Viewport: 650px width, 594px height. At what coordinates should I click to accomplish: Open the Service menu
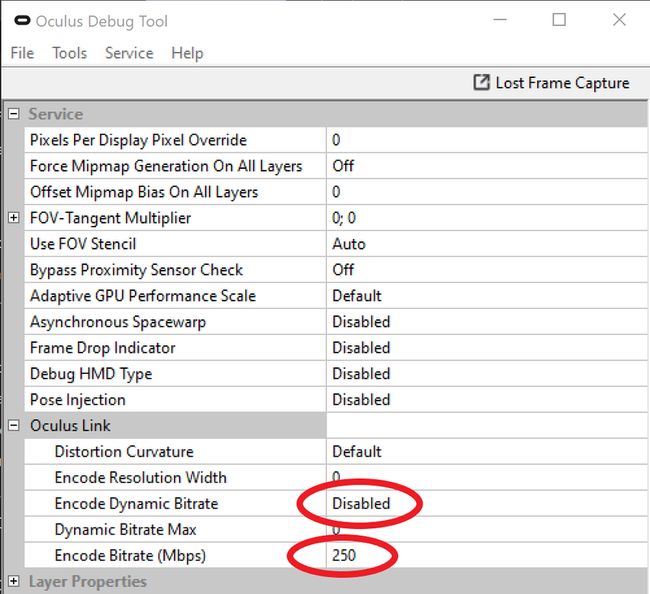click(129, 53)
